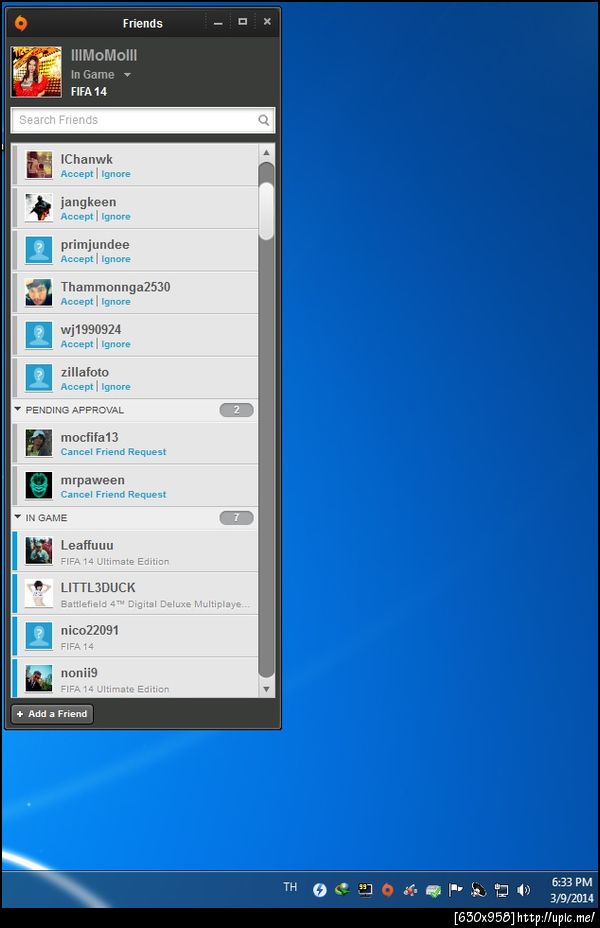Image resolution: width=600 pixels, height=928 pixels.
Task: Cancel friend request to mrpaween
Action: click(113, 495)
